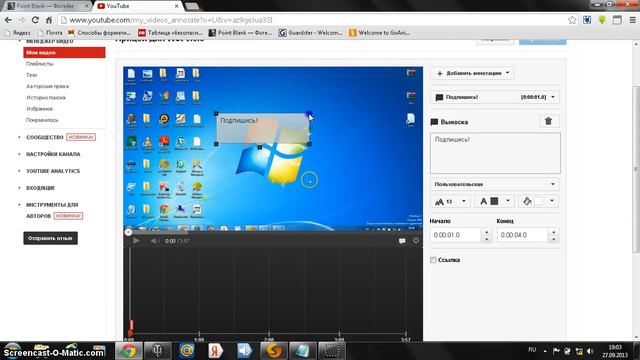
Task: Click the video progress scrubber handle
Action: pyautogui.click(x=128, y=232)
